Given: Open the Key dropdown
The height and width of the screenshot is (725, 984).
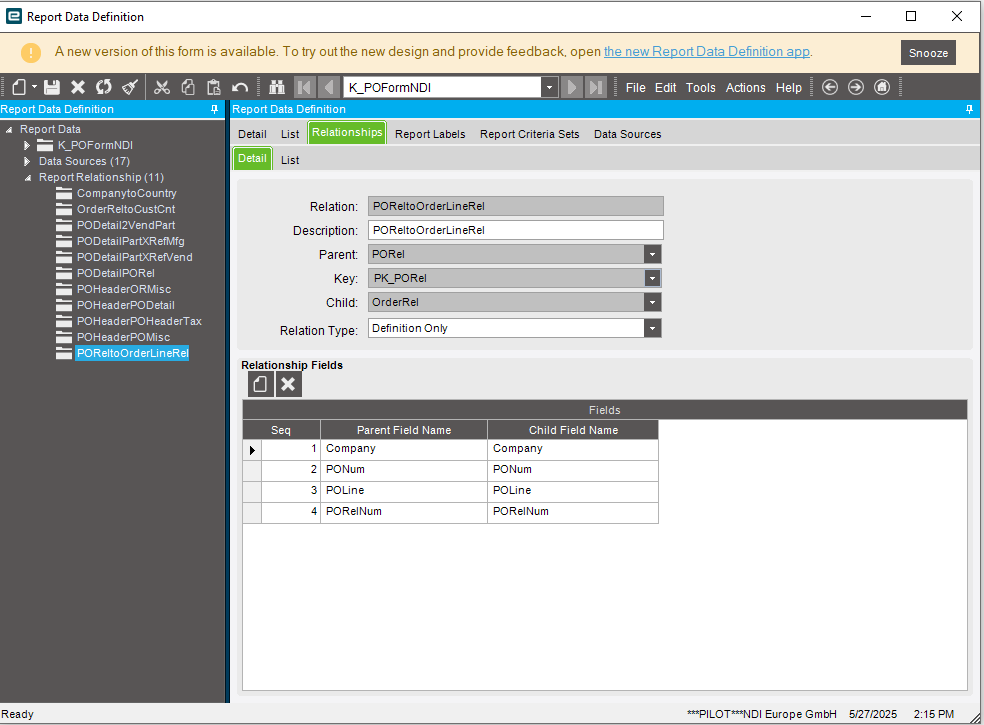Looking at the screenshot, I should click(653, 278).
